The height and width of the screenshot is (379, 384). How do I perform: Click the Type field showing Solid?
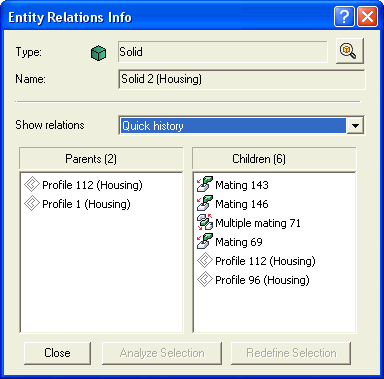(x=223, y=52)
